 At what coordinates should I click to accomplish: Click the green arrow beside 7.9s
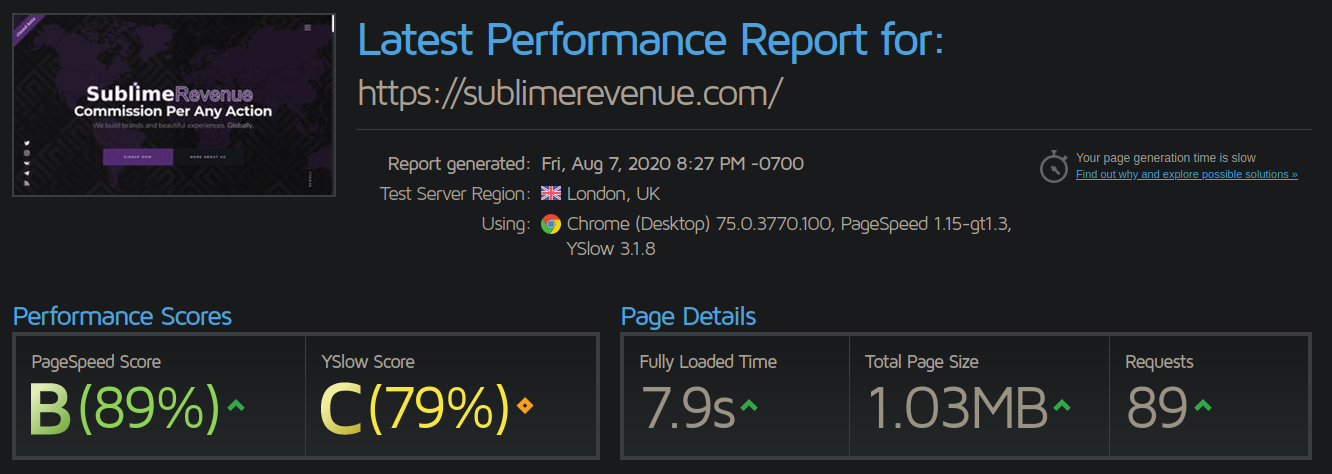(x=748, y=405)
